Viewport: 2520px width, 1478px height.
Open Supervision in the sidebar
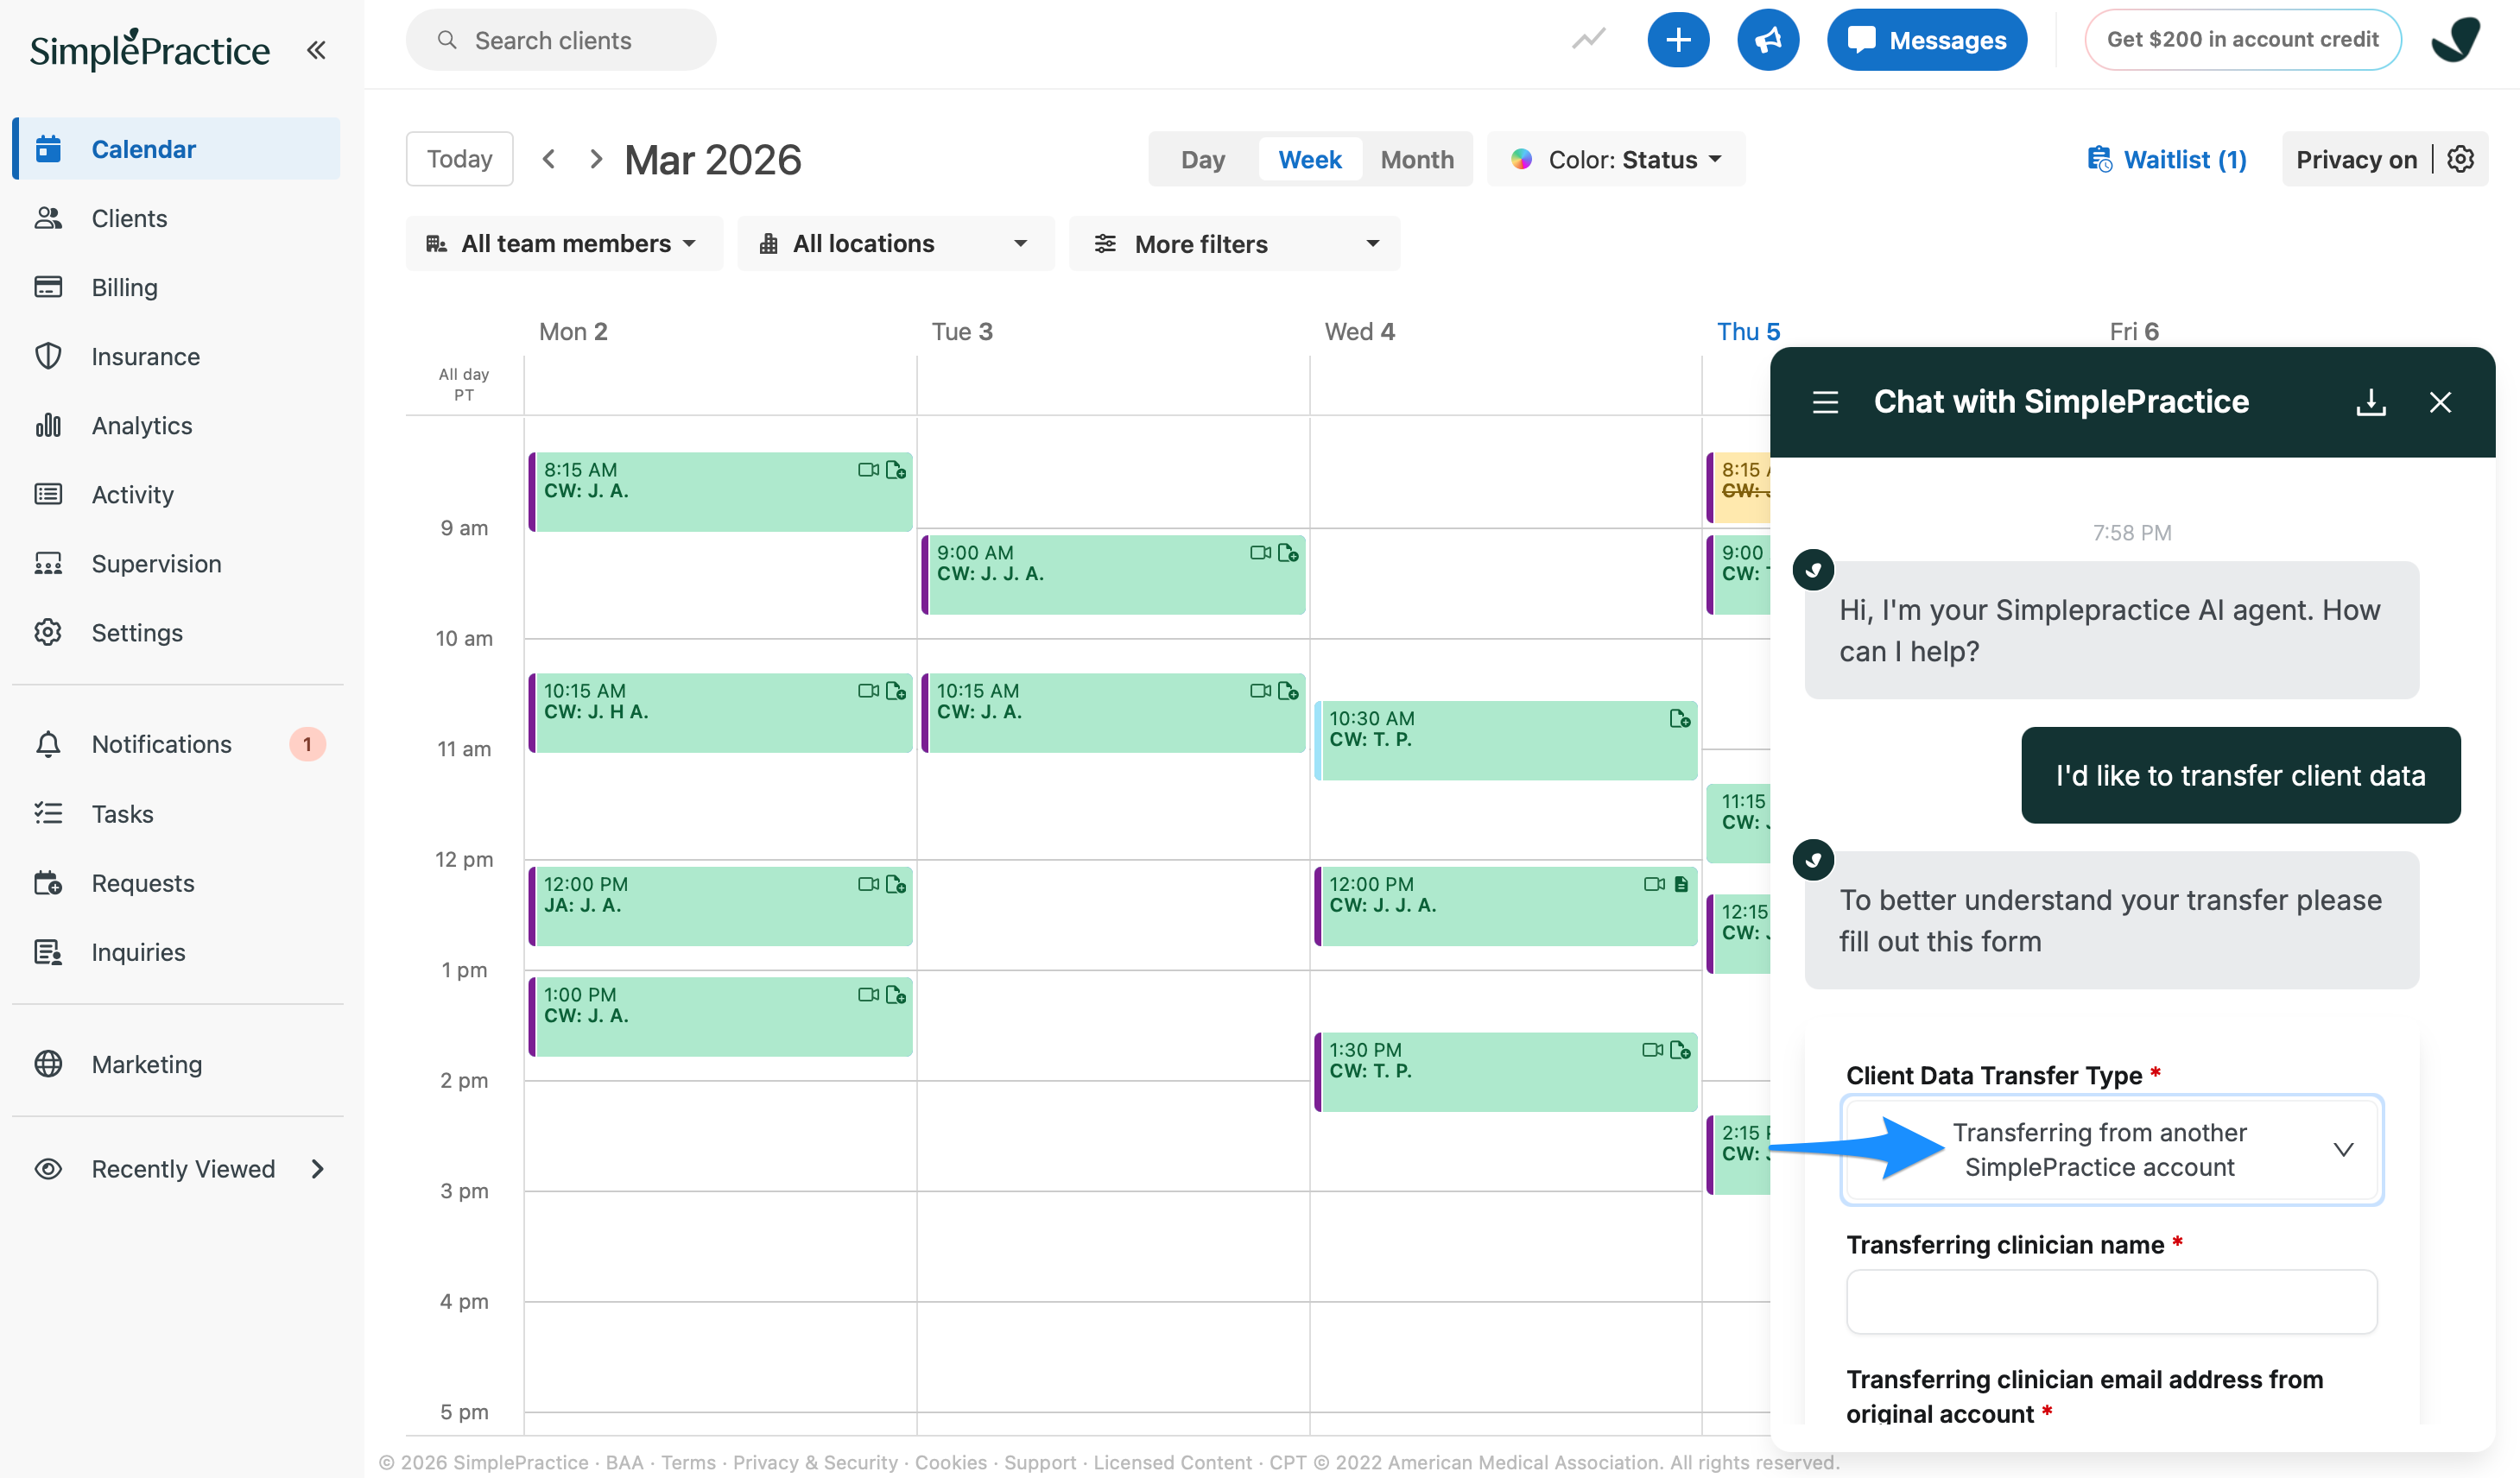click(178, 563)
